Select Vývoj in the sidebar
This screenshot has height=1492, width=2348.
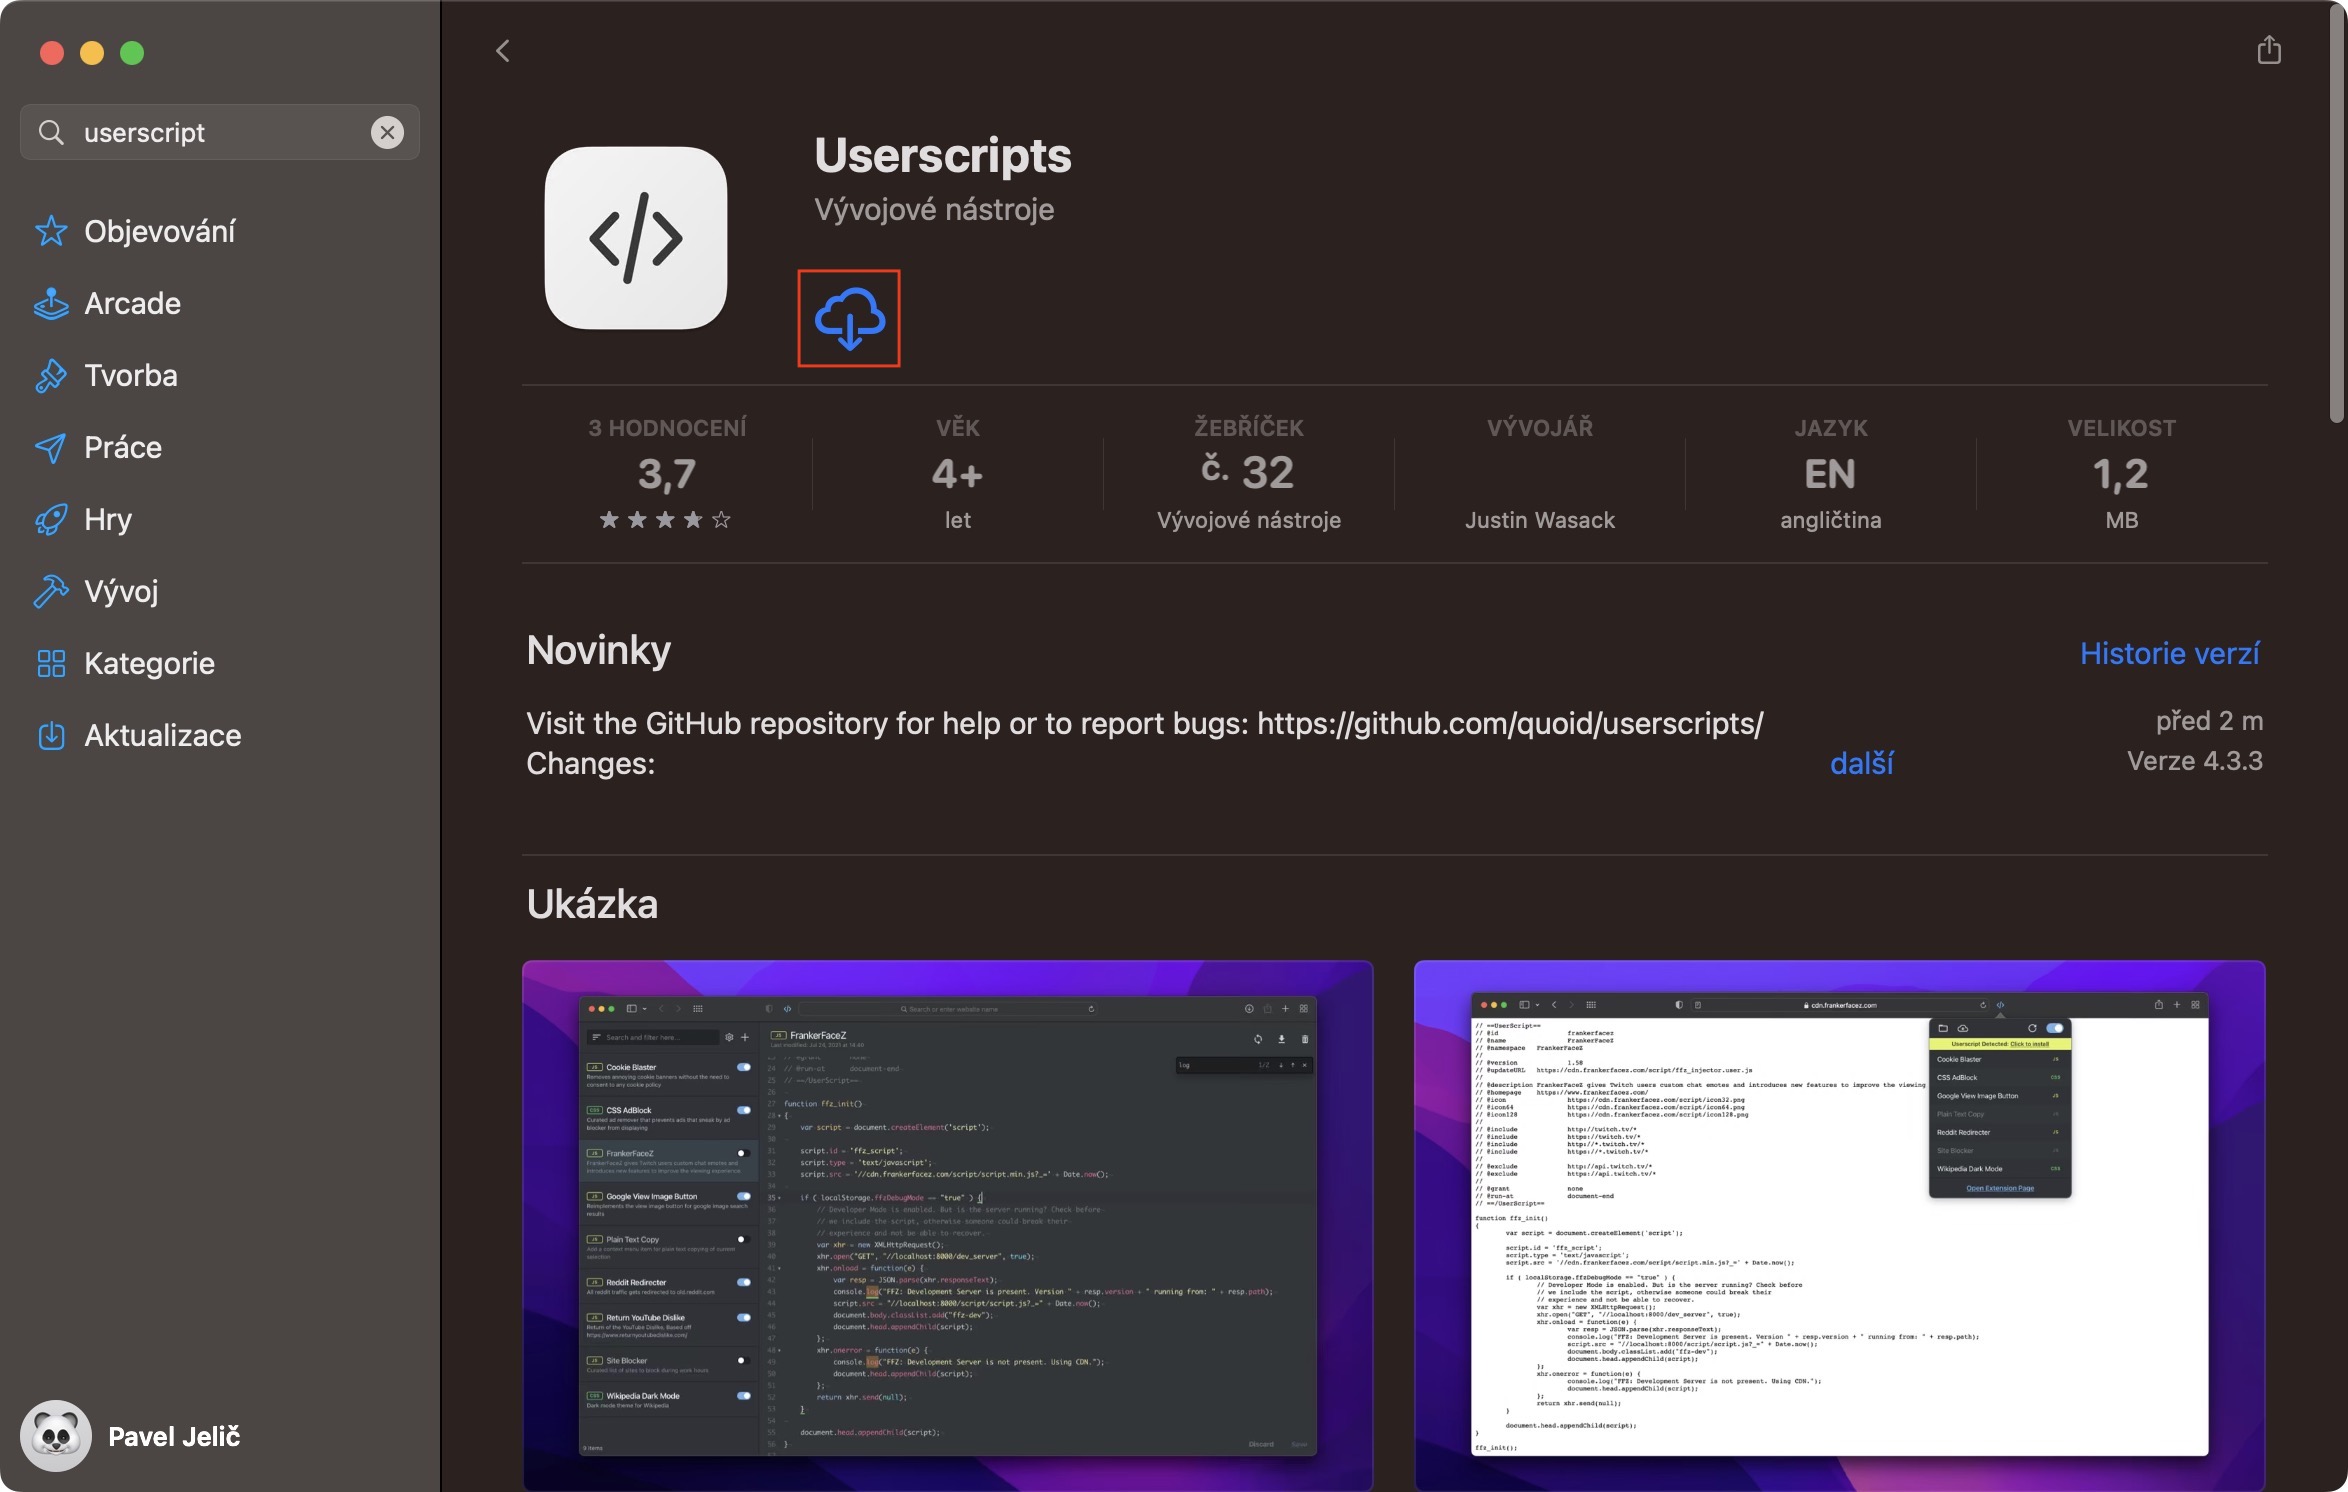[120, 591]
